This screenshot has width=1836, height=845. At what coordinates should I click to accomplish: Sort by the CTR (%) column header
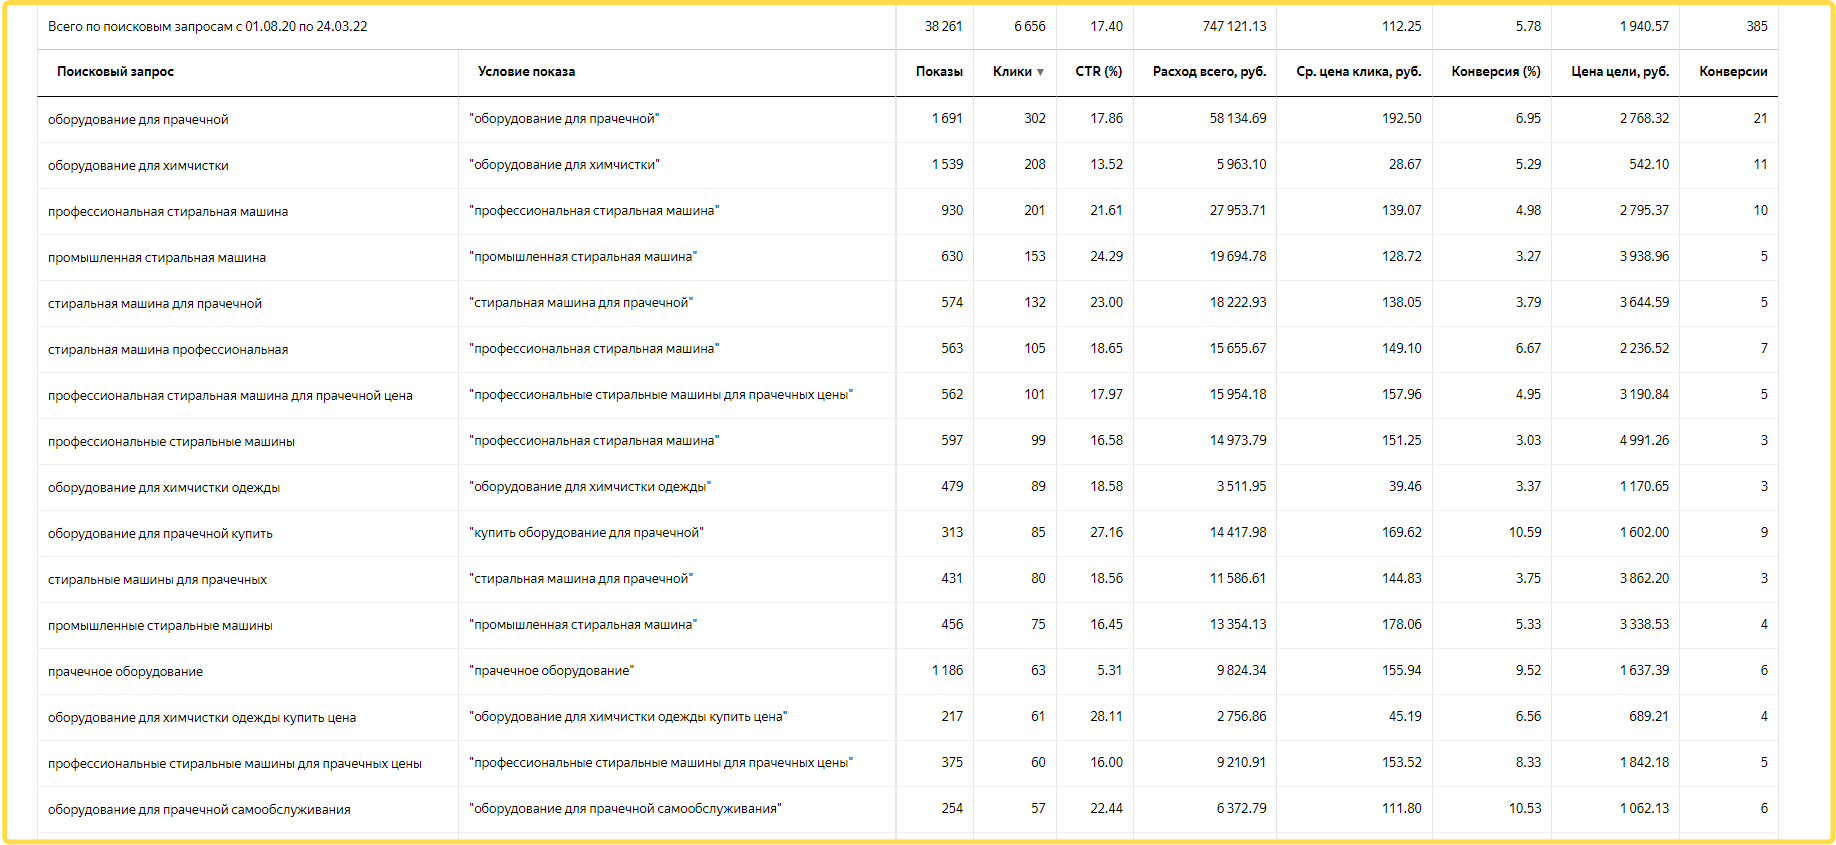(x=1098, y=72)
